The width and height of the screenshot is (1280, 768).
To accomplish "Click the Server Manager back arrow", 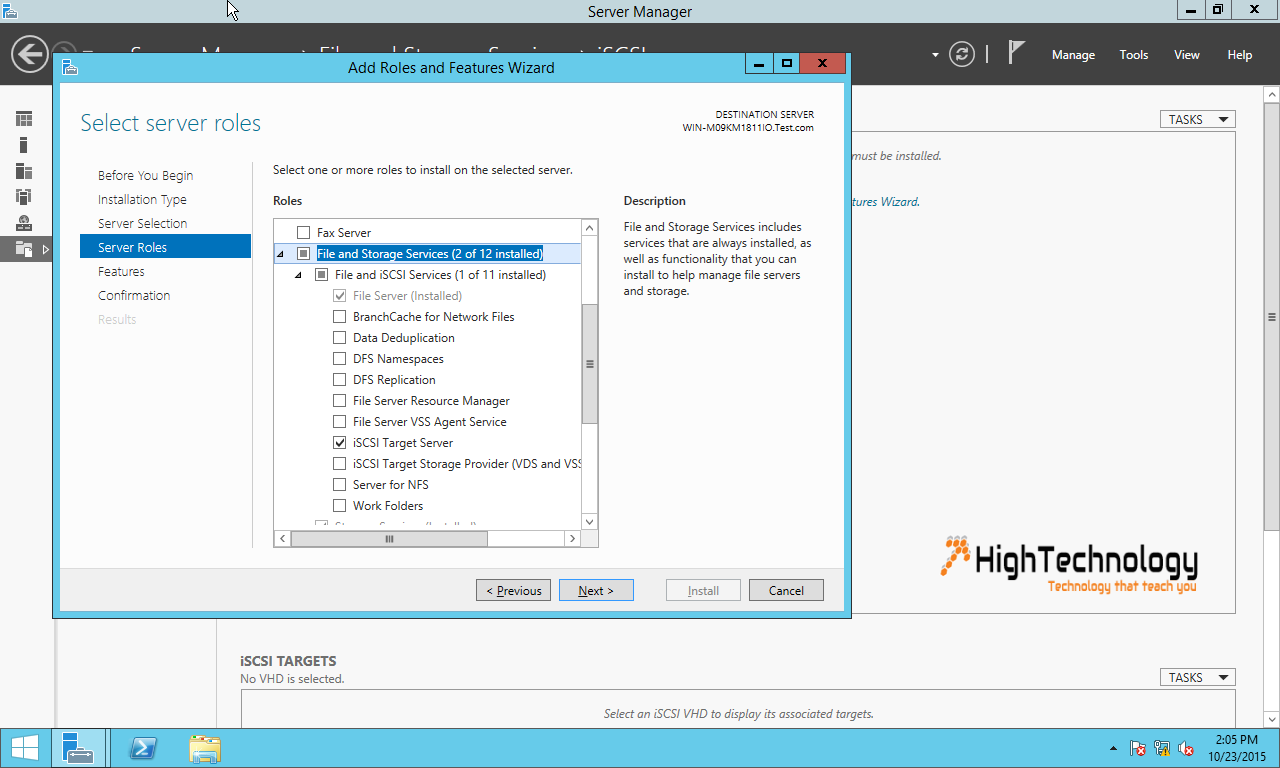I will [x=30, y=54].
